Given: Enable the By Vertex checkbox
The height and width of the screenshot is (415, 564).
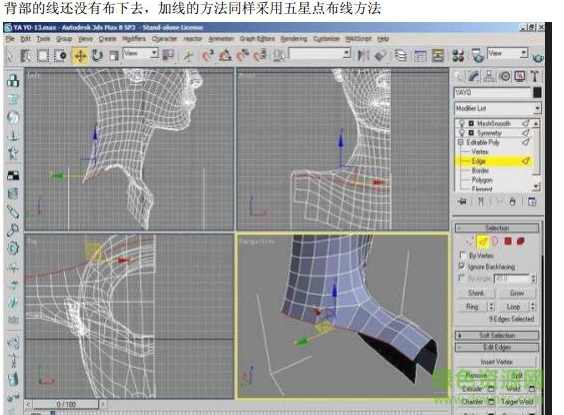Looking at the screenshot, I should pyautogui.click(x=463, y=255).
